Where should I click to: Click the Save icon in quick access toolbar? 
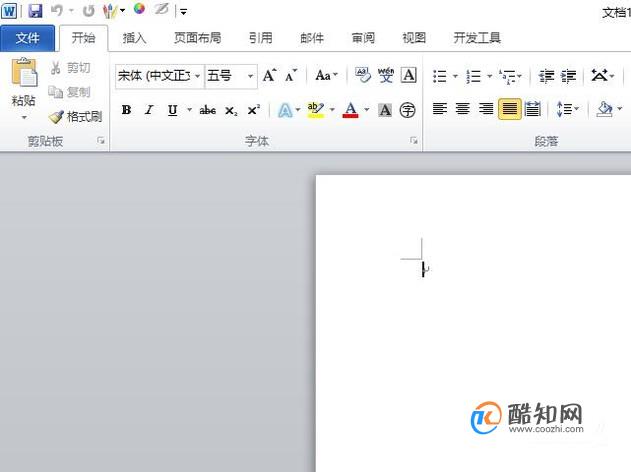[35, 10]
